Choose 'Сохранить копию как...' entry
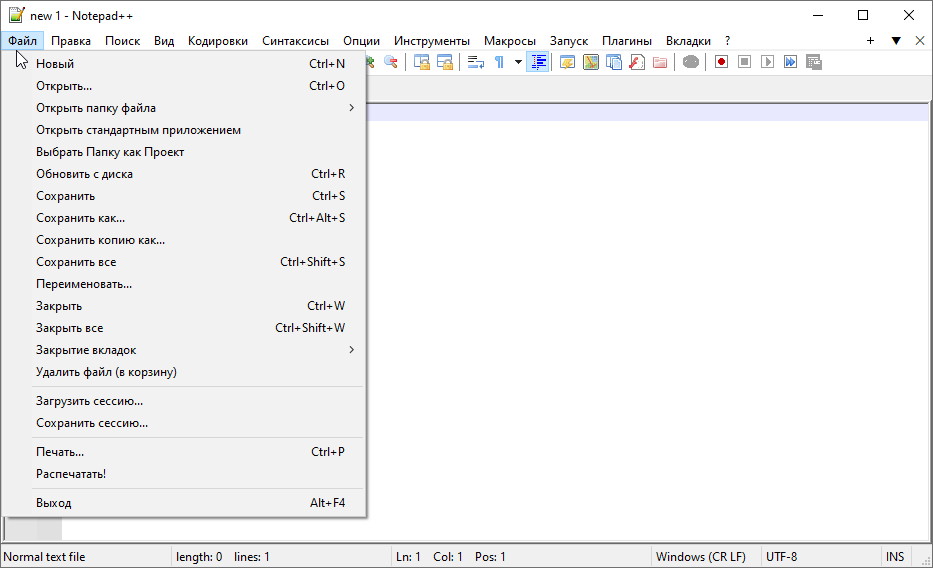This screenshot has width=933, height=568. click(x=184, y=240)
